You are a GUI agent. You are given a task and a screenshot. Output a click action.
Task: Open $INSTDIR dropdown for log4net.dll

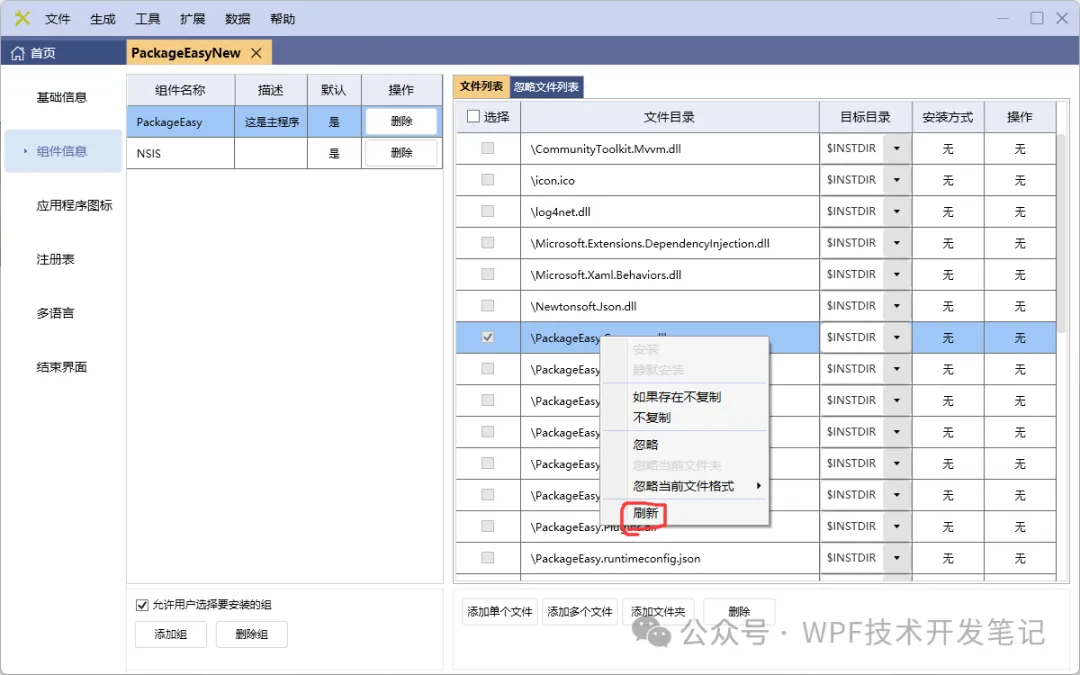[897, 211]
